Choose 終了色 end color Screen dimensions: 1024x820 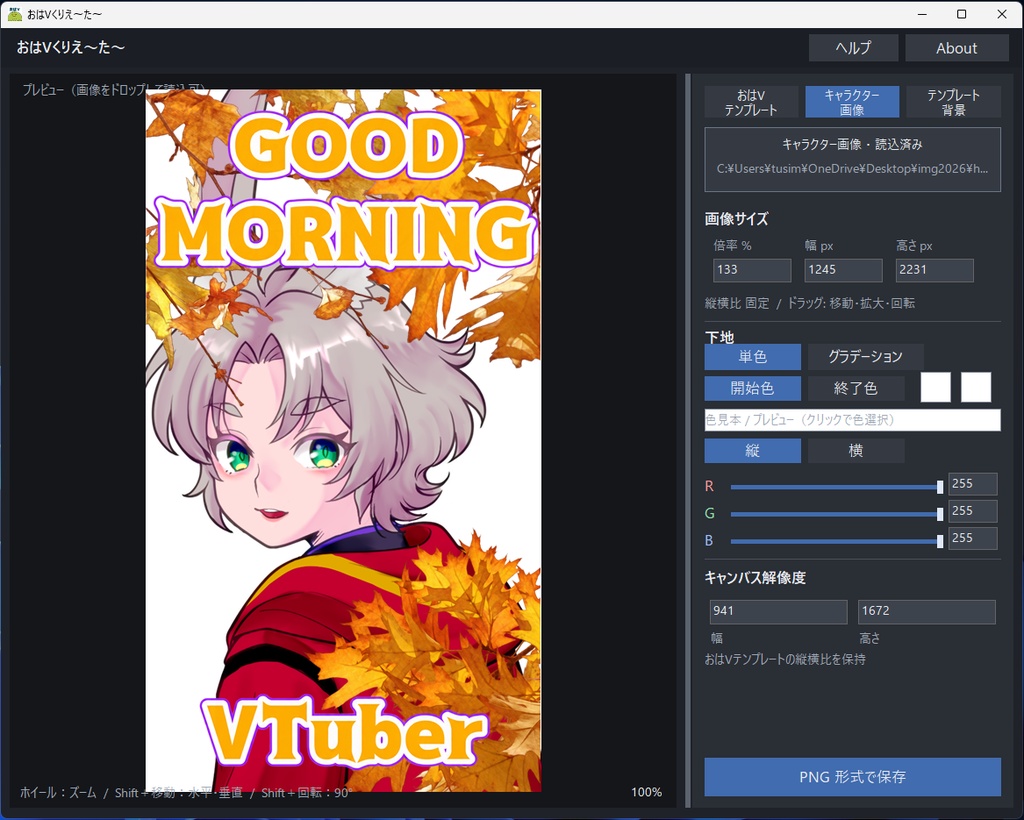pyautogui.click(x=856, y=388)
